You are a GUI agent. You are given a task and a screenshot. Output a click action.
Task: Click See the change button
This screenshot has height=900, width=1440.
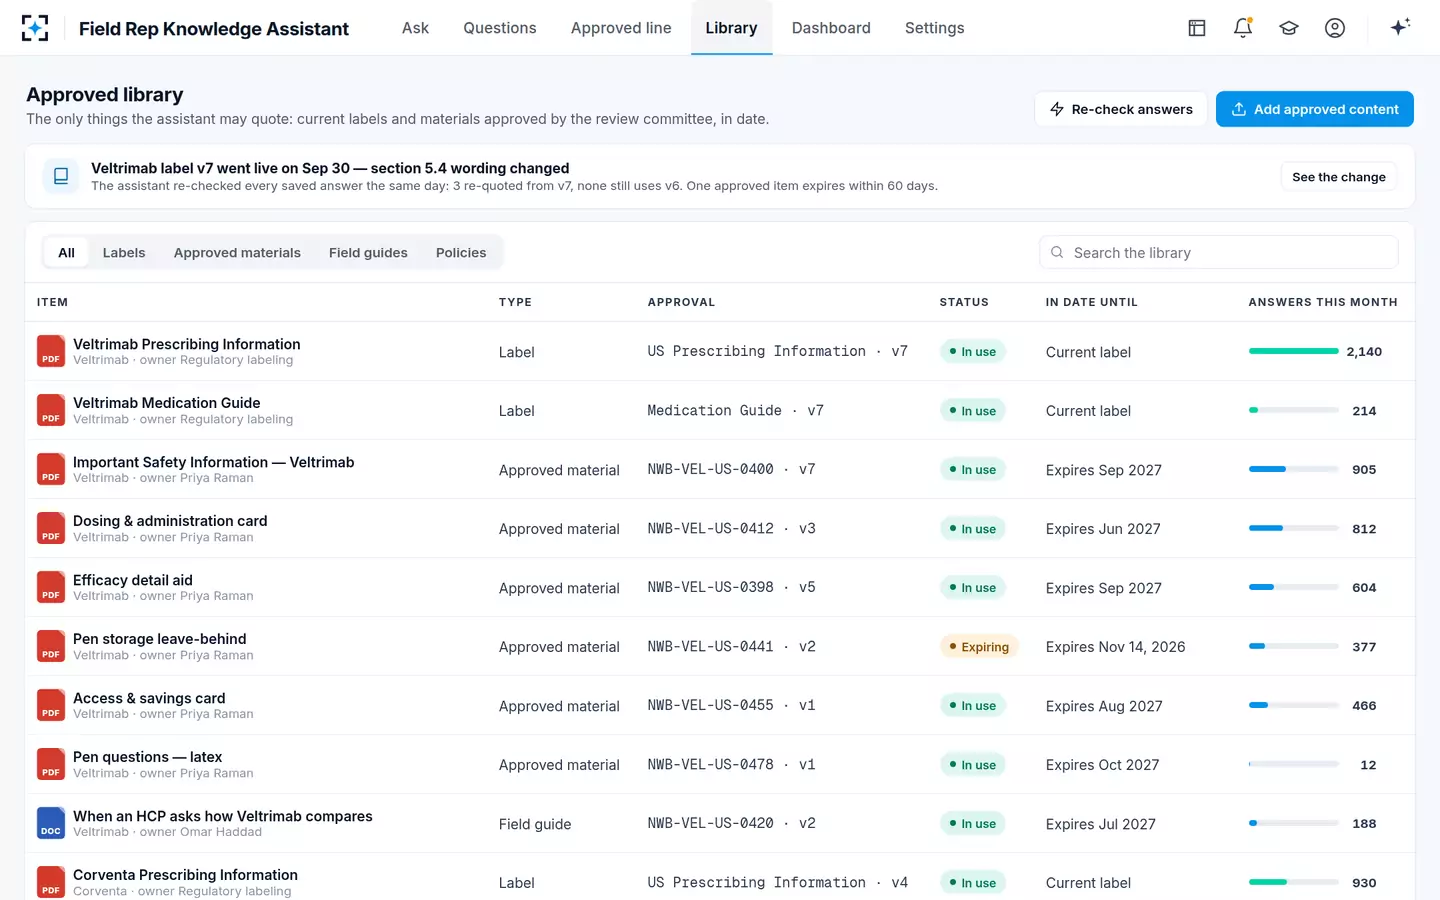point(1339,177)
